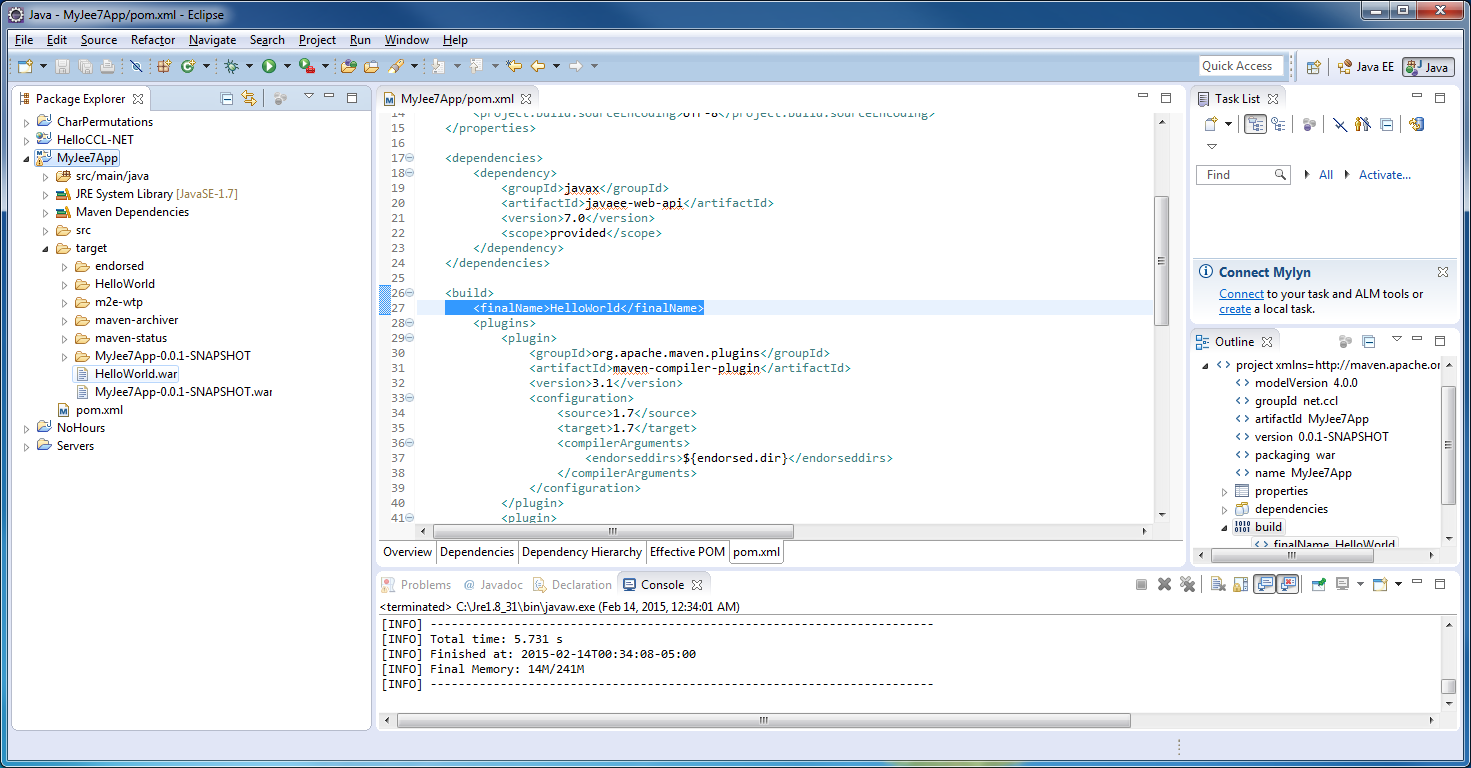Image resolution: width=1471 pixels, height=768 pixels.
Task: Click the Connect link in Mylyn panel
Action: pyautogui.click(x=1241, y=294)
